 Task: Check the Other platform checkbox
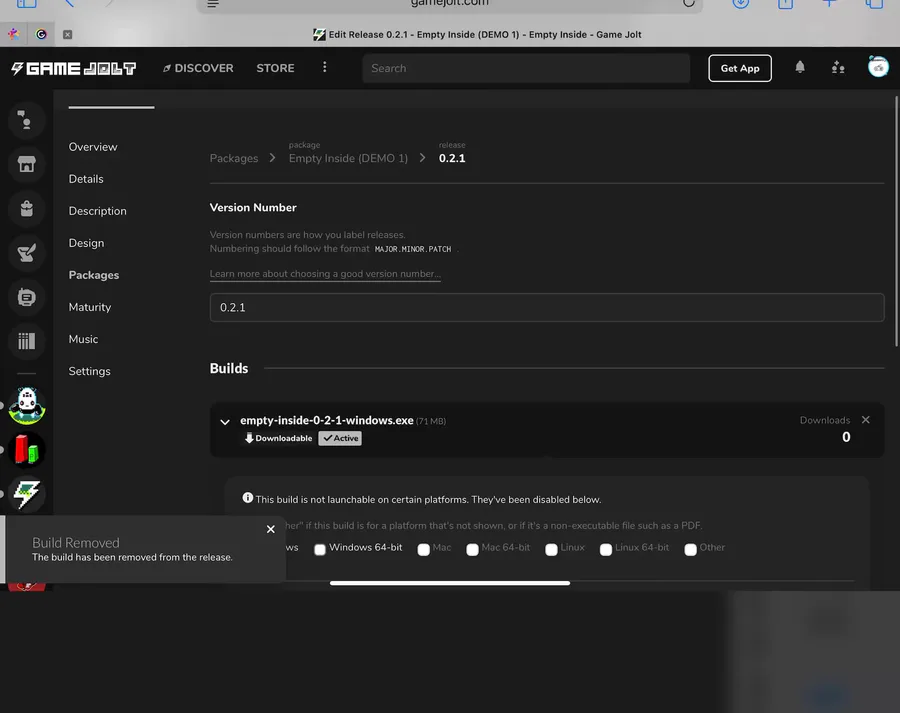click(x=690, y=549)
